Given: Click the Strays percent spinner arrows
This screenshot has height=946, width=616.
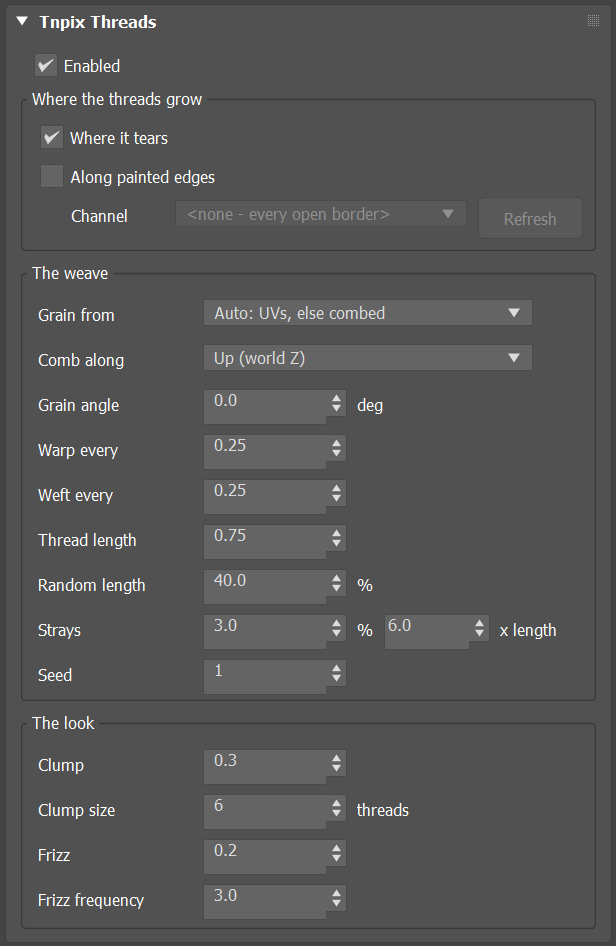Looking at the screenshot, I should pos(337,628).
